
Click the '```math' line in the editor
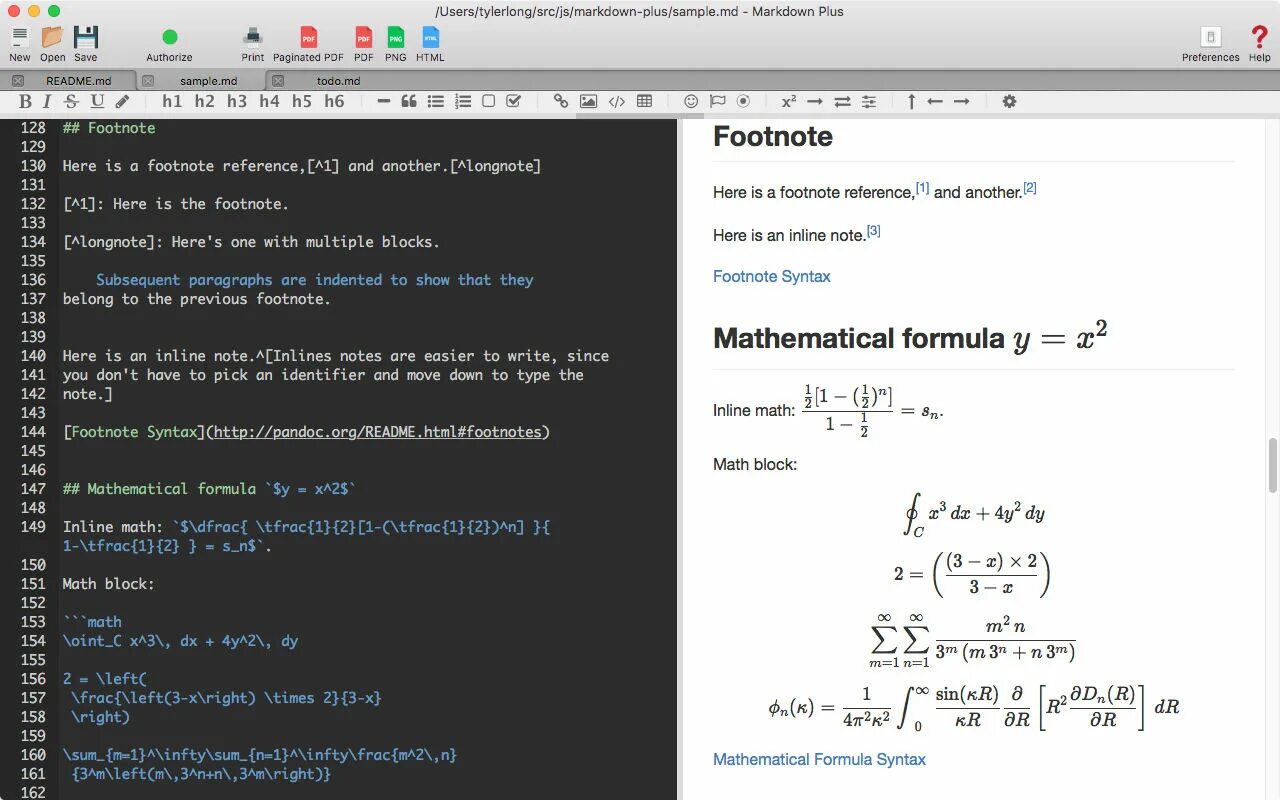tap(92, 622)
